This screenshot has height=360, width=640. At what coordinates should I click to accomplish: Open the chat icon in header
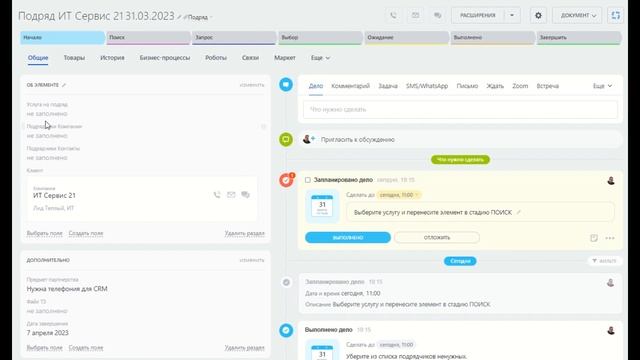[x=437, y=16]
